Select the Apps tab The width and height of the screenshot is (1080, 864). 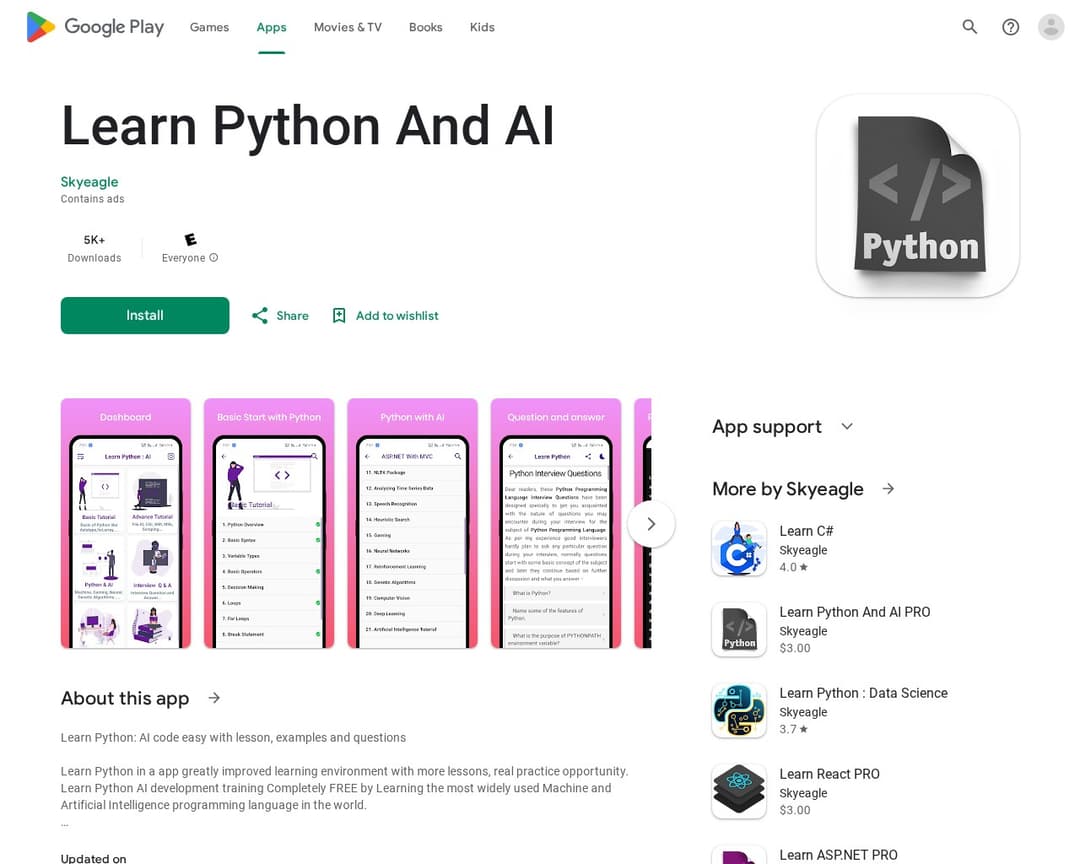tap(271, 27)
